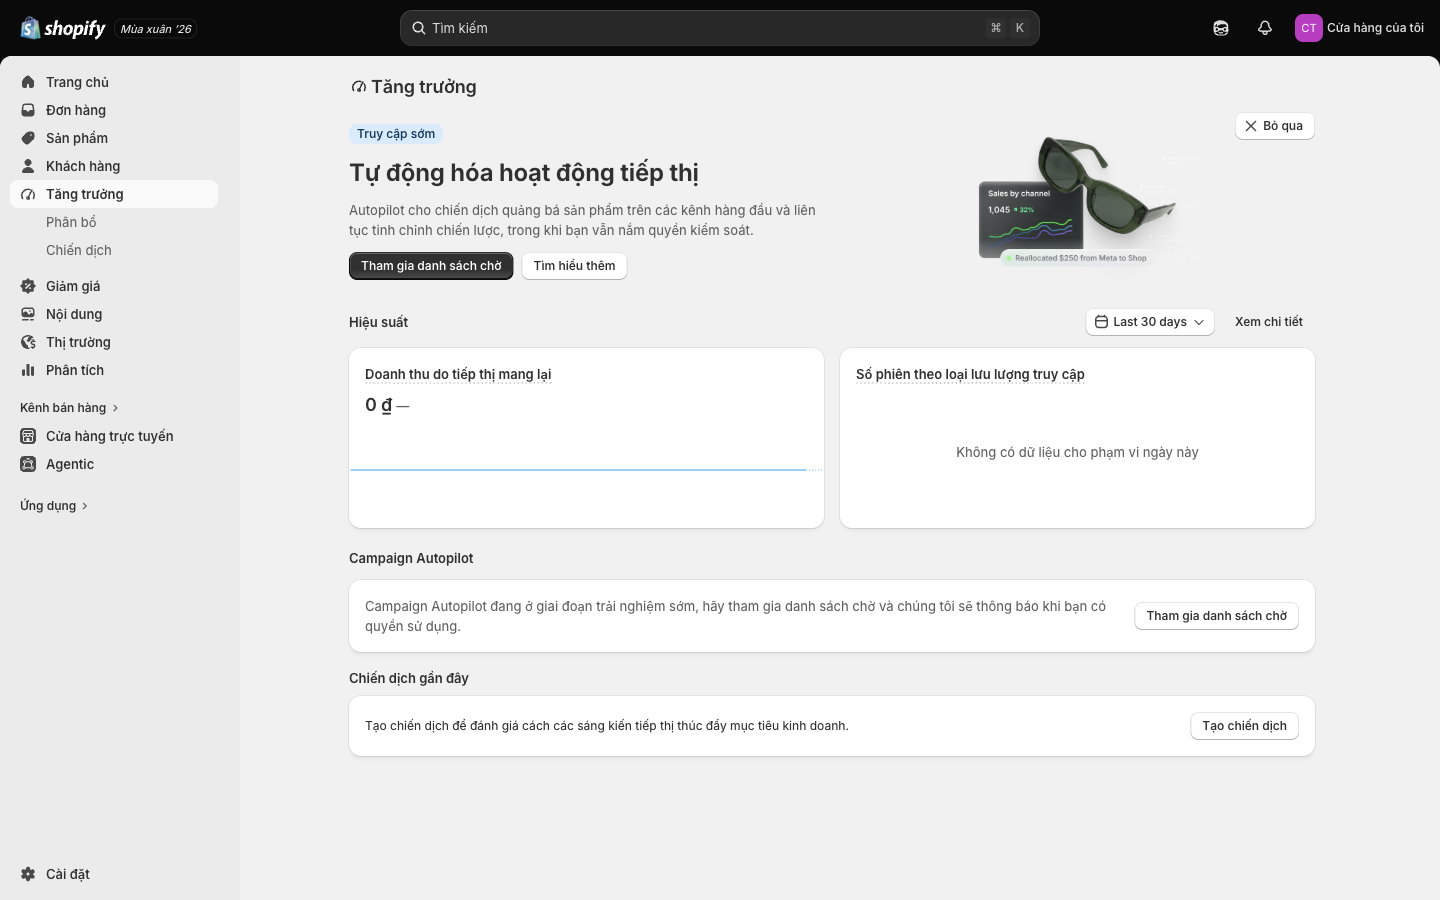Join waitlist in Campaign Autopilot card
Screen dimensions: 1440x900
(1216, 616)
